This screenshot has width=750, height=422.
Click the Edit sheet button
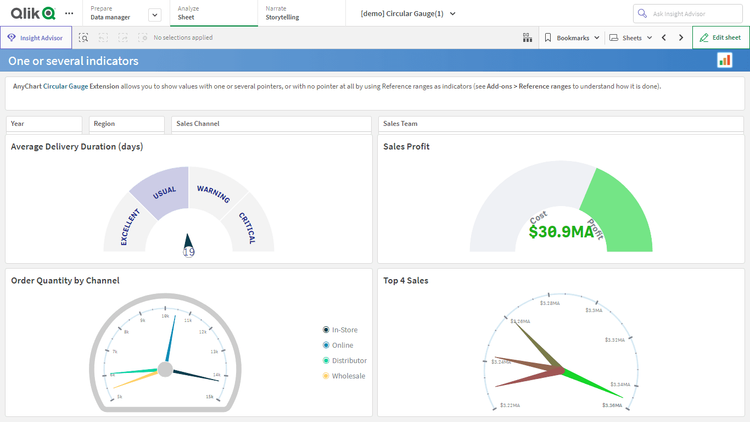tap(720, 37)
